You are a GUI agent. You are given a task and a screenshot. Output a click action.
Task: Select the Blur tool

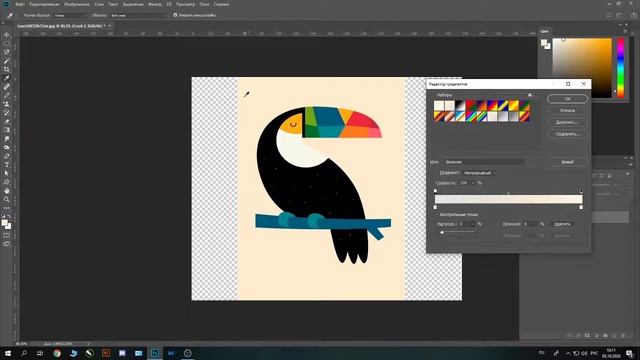point(7,139)
